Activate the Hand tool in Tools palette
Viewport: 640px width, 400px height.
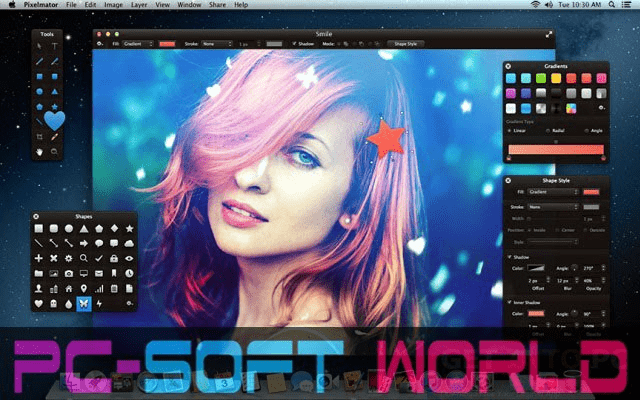point(39,152)
